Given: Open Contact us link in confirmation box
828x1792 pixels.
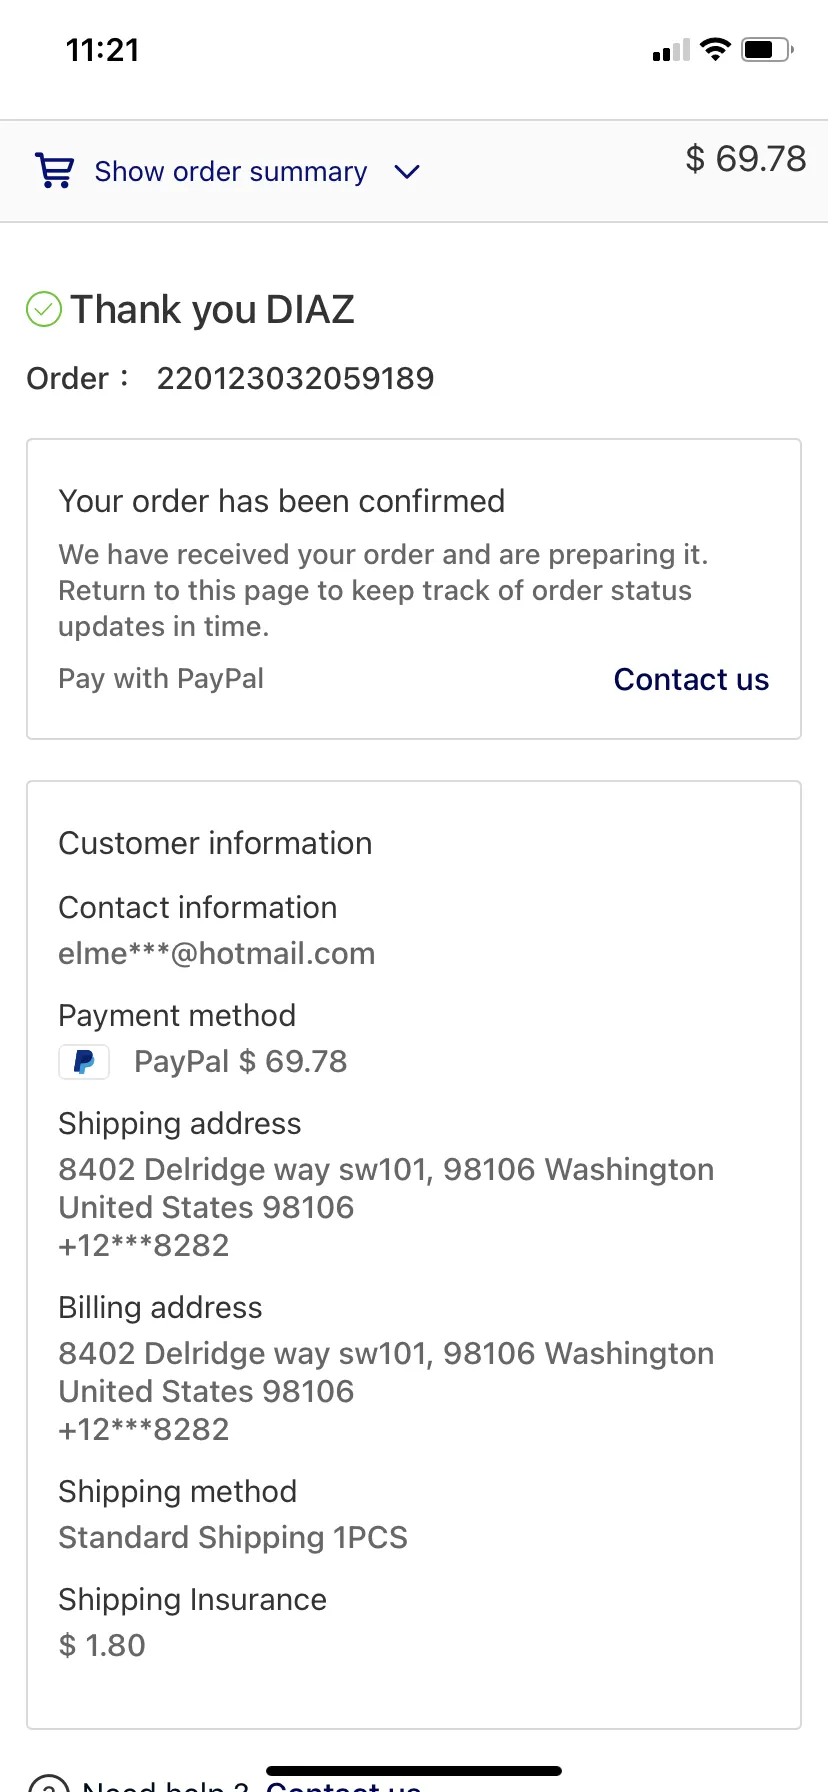Looking at the screenshot, I should point(691,679).
